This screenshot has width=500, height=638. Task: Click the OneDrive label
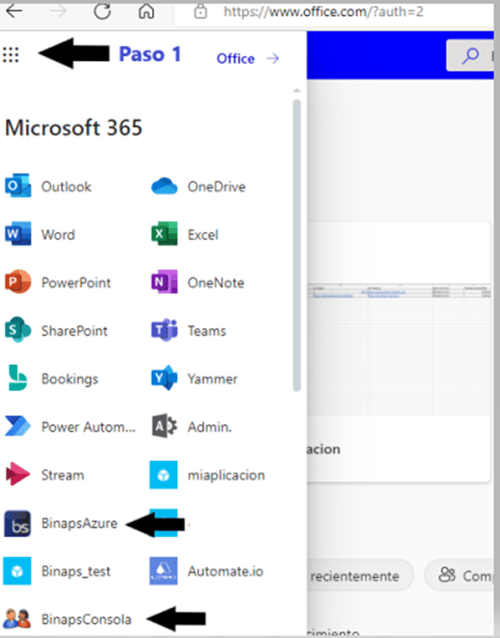[x=216, y=187]
